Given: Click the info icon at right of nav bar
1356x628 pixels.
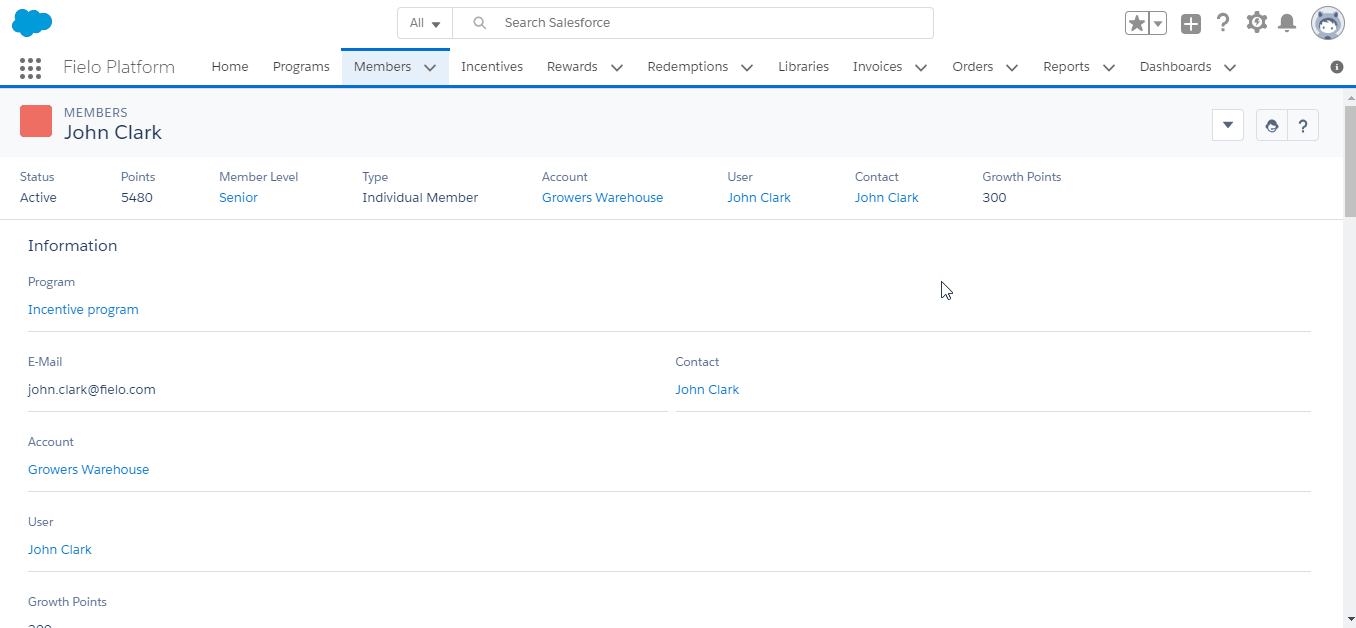Looking at the screenshot, I should tap(1337, 67).
